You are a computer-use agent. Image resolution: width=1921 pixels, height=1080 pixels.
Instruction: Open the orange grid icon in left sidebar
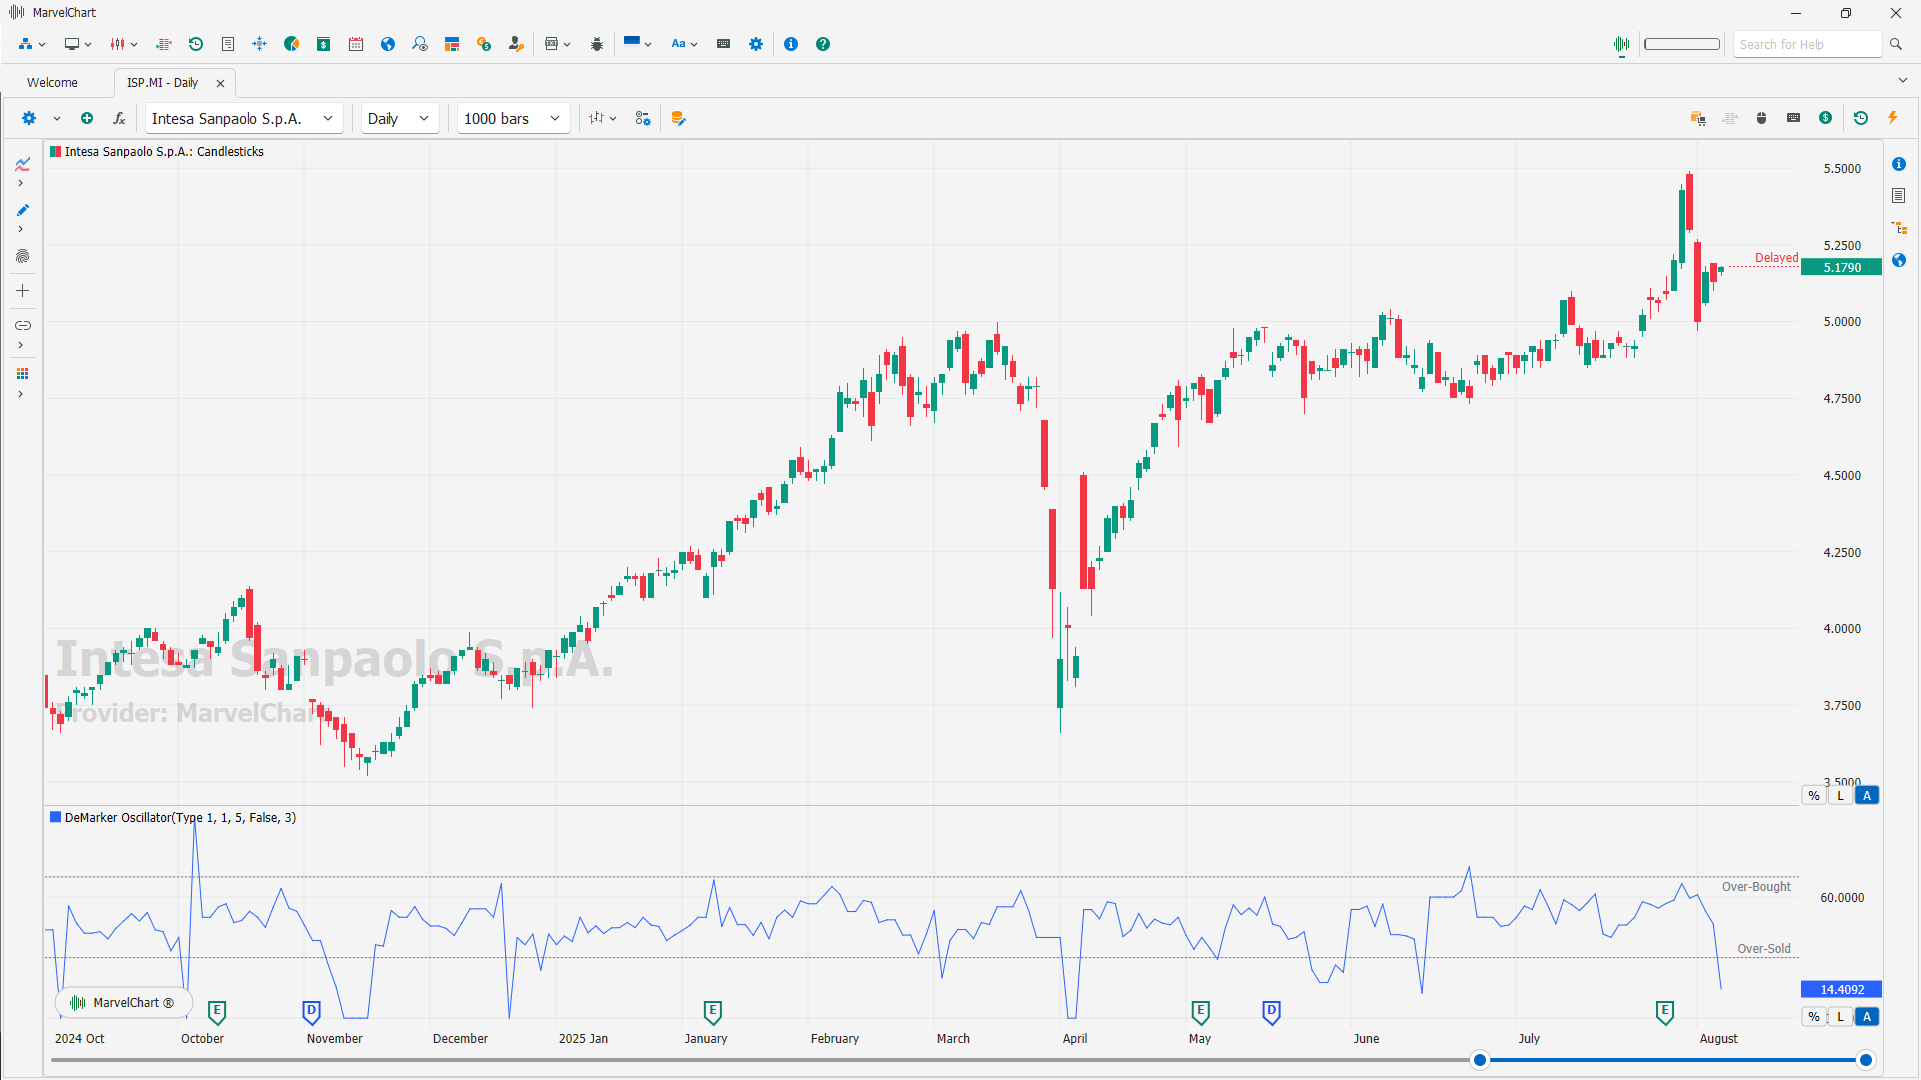(22, 374)
